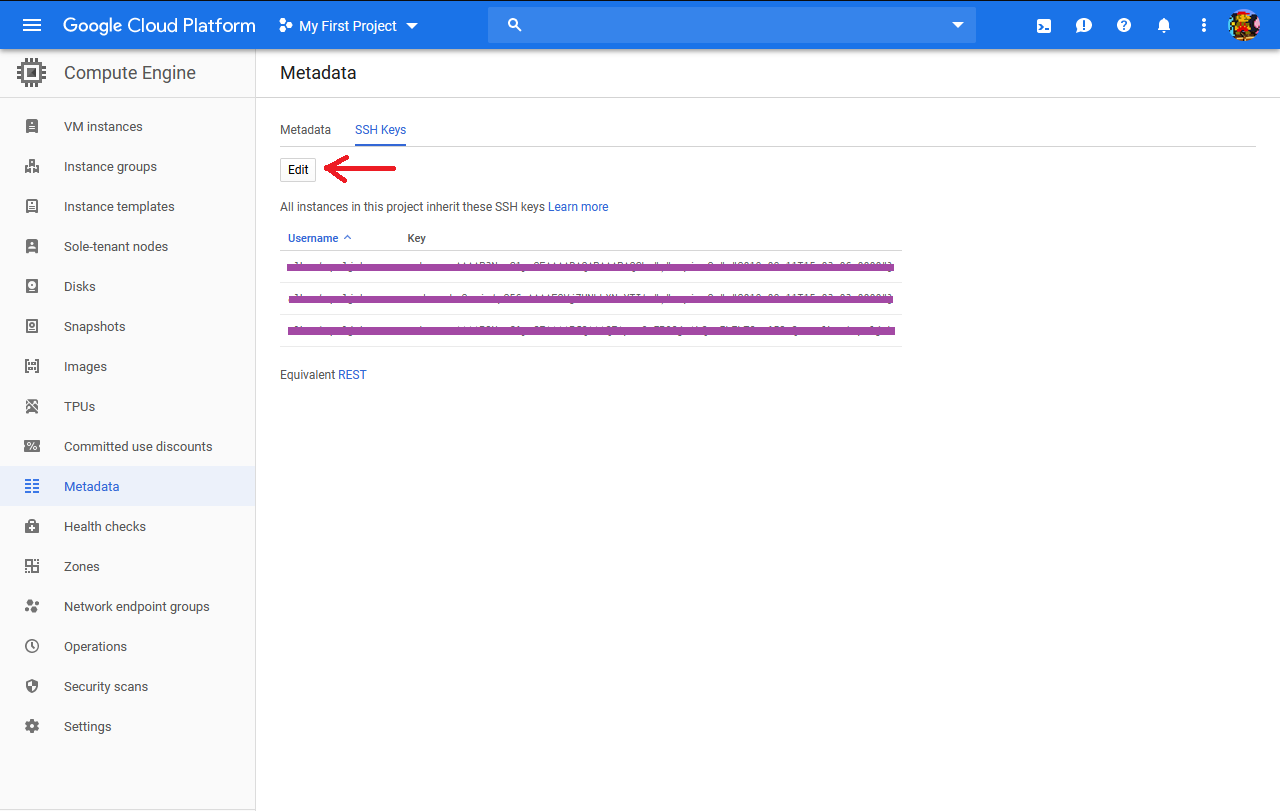Focus the top search input field
The height and width of the screenshot is (811, 1280).
(732, 25)
